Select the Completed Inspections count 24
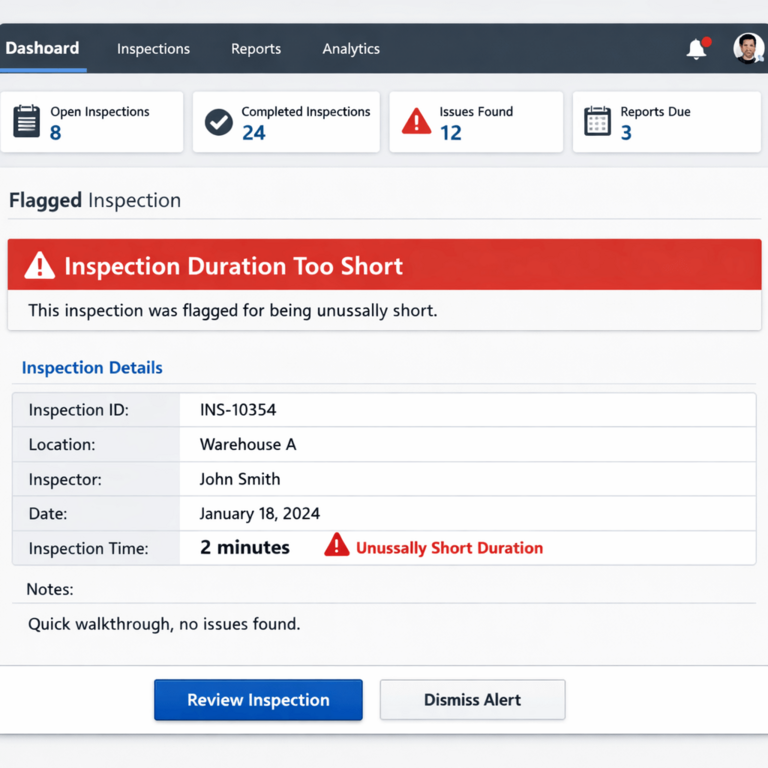This screenshot has width=768, height=768. [254, 133]
